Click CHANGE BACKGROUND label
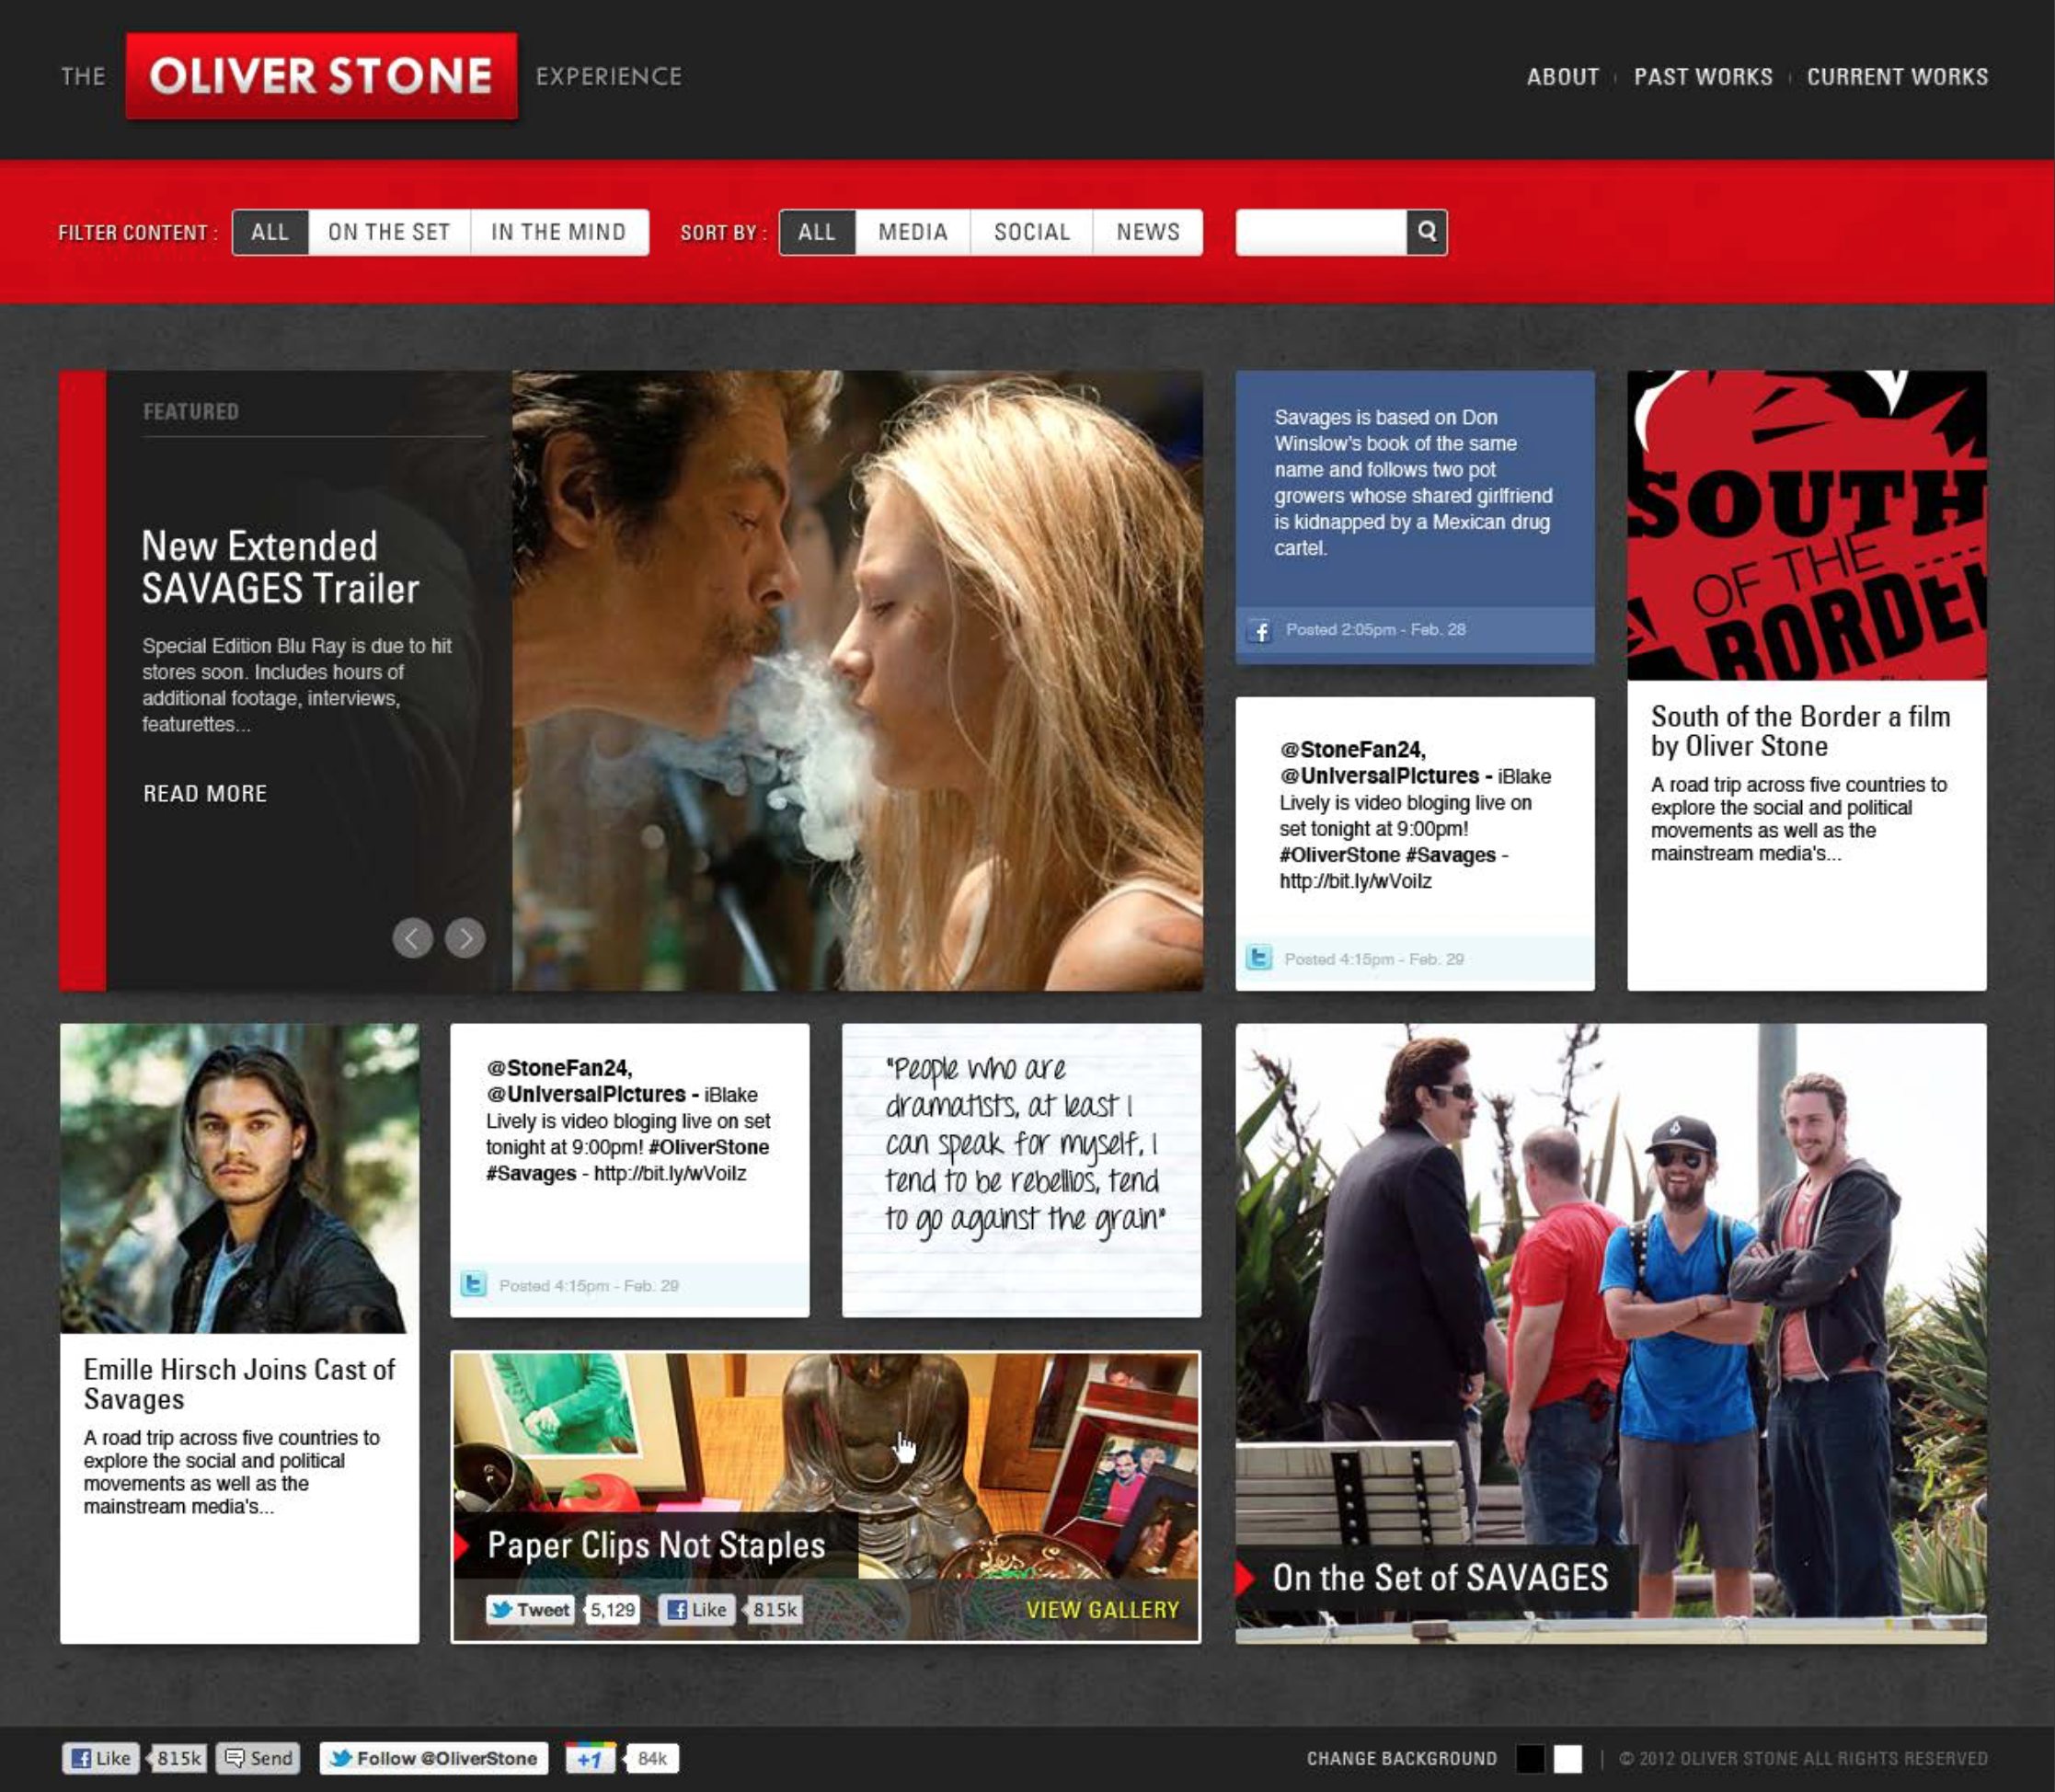This screenshot has width=2055, height=1792. click(1402, 1758)
